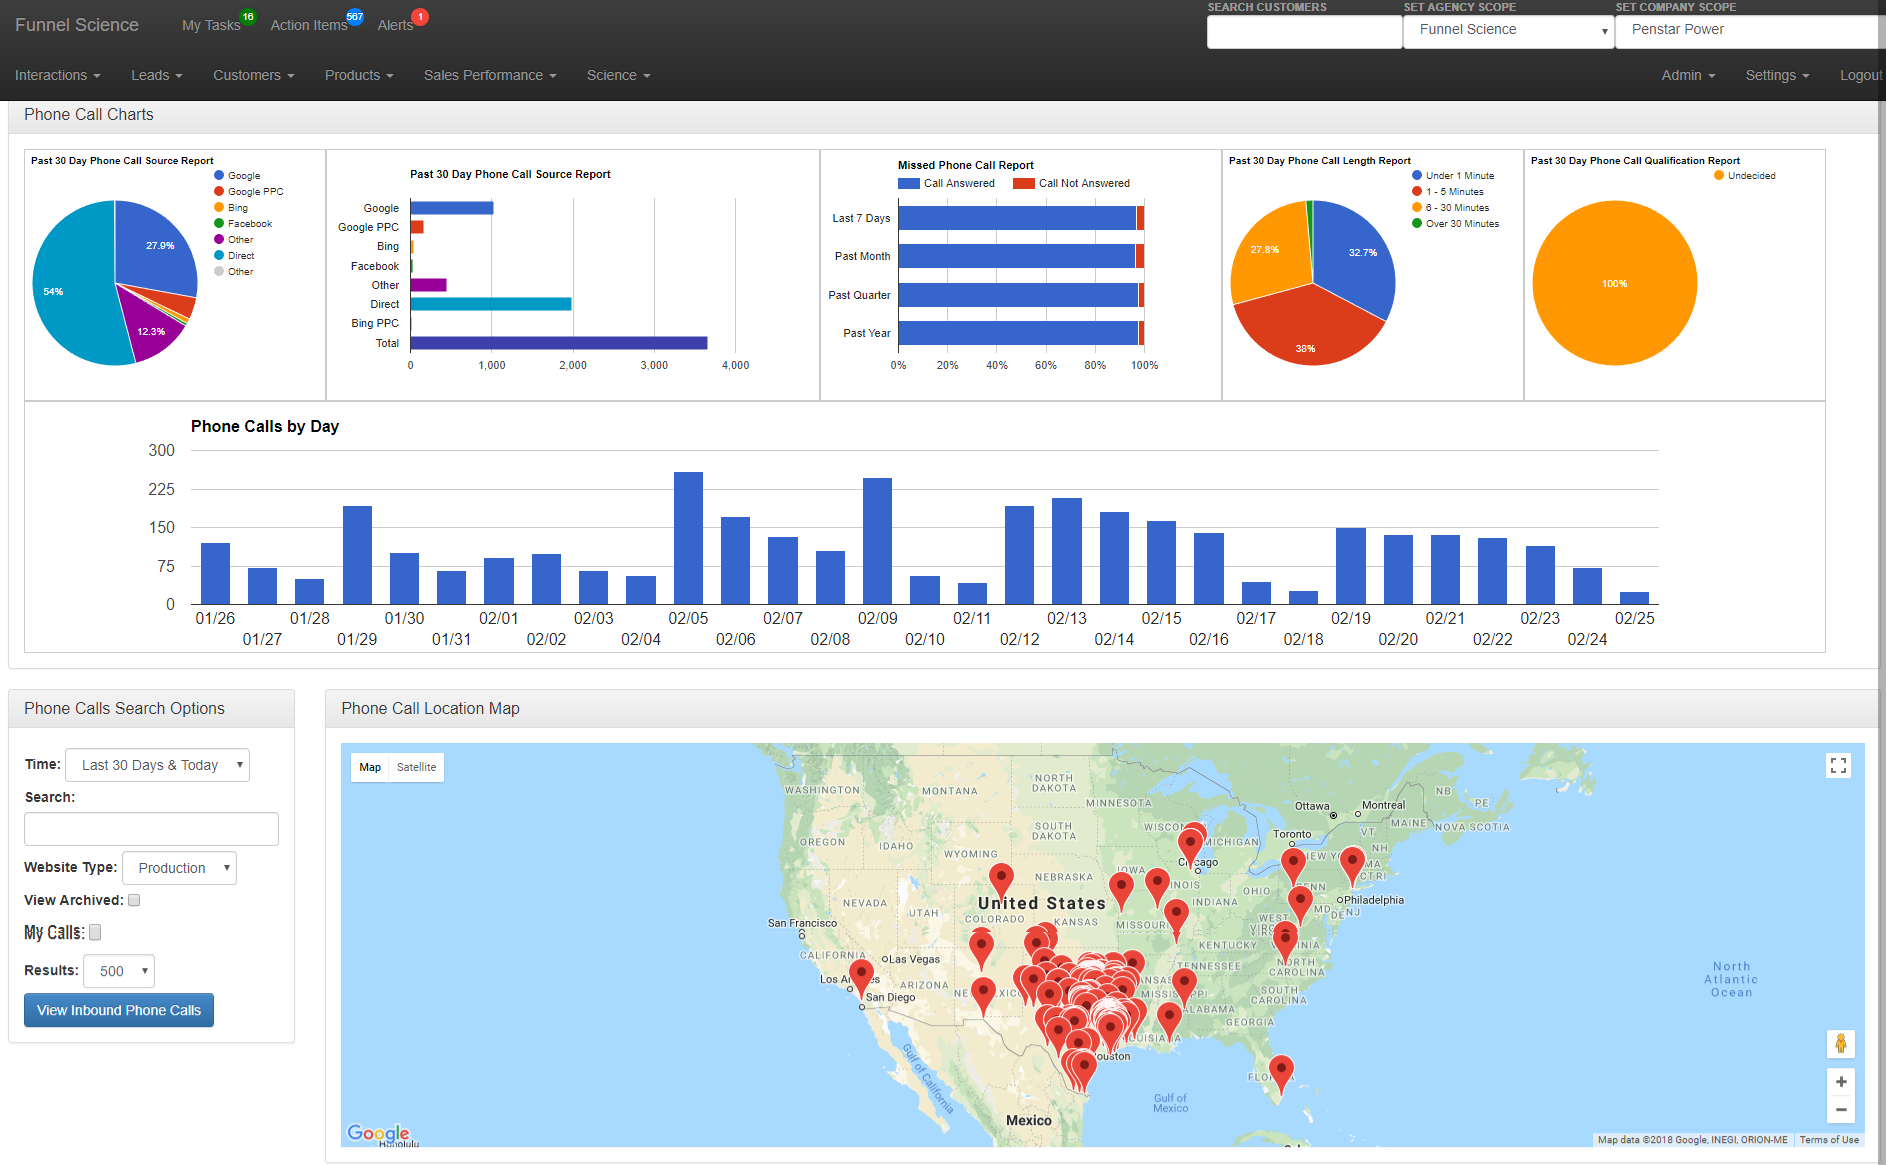This screenshot has height=1165, width=1886.
Task: Open the Science menu
Action: coord(618,75)
